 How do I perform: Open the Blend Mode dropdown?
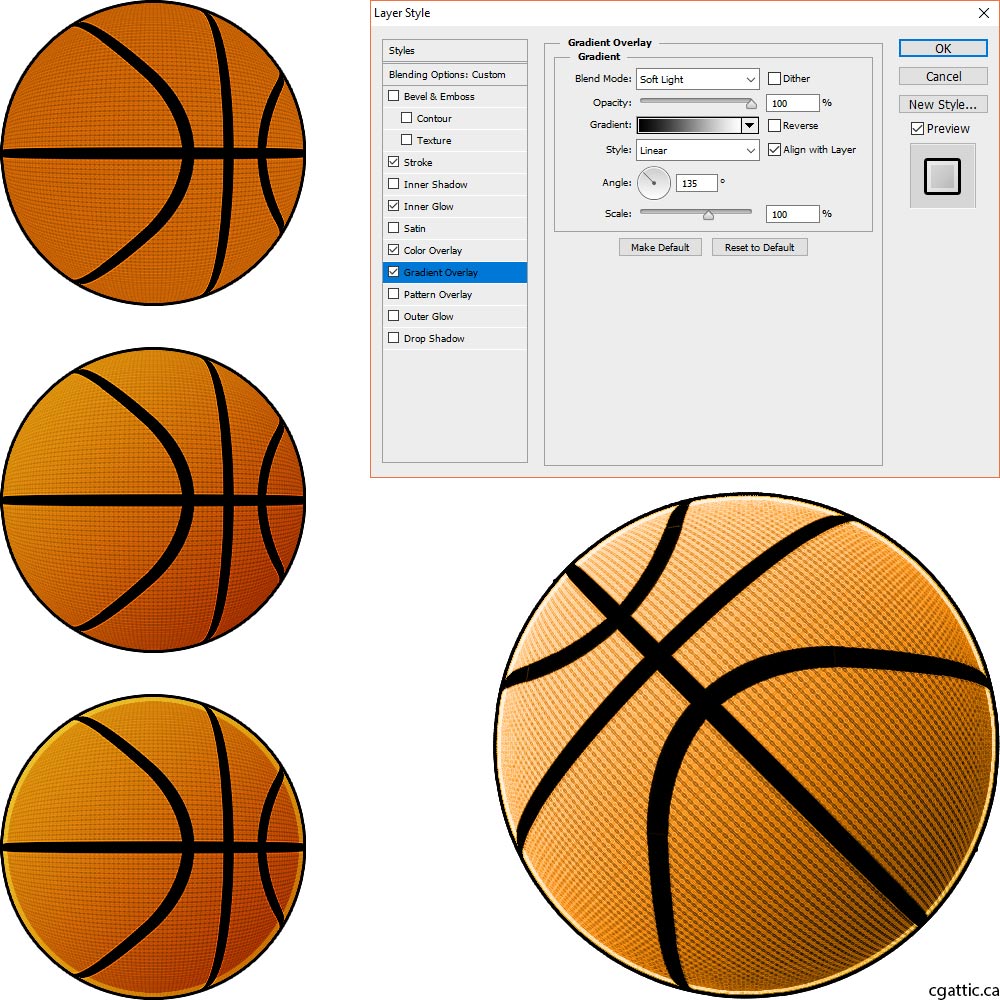click(x=696, y=78)
